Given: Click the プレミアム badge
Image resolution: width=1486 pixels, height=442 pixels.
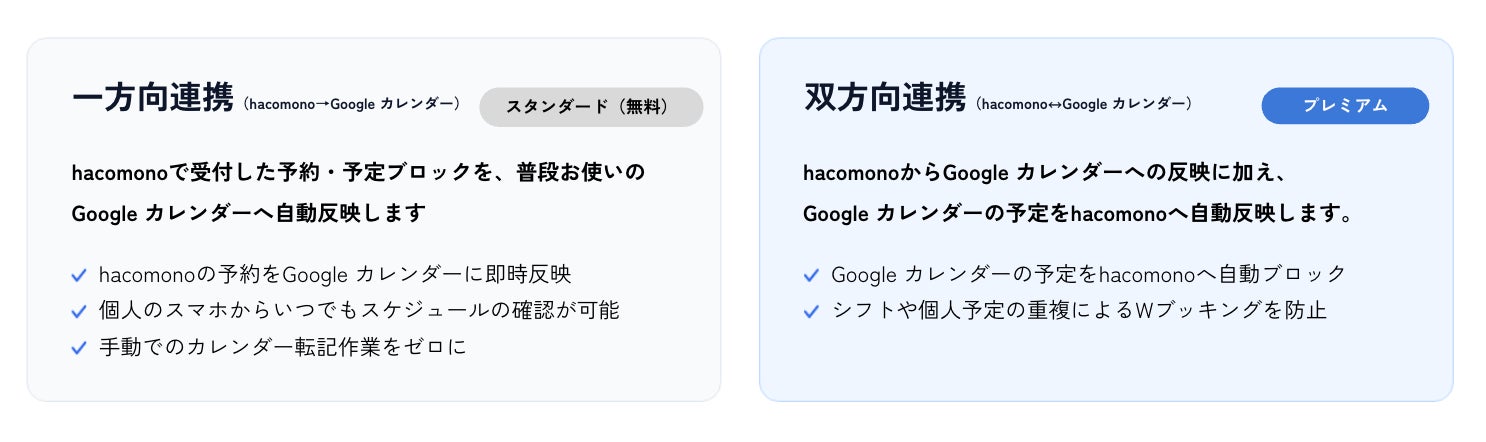Looking at the screenshot, I should point(1345,106).
